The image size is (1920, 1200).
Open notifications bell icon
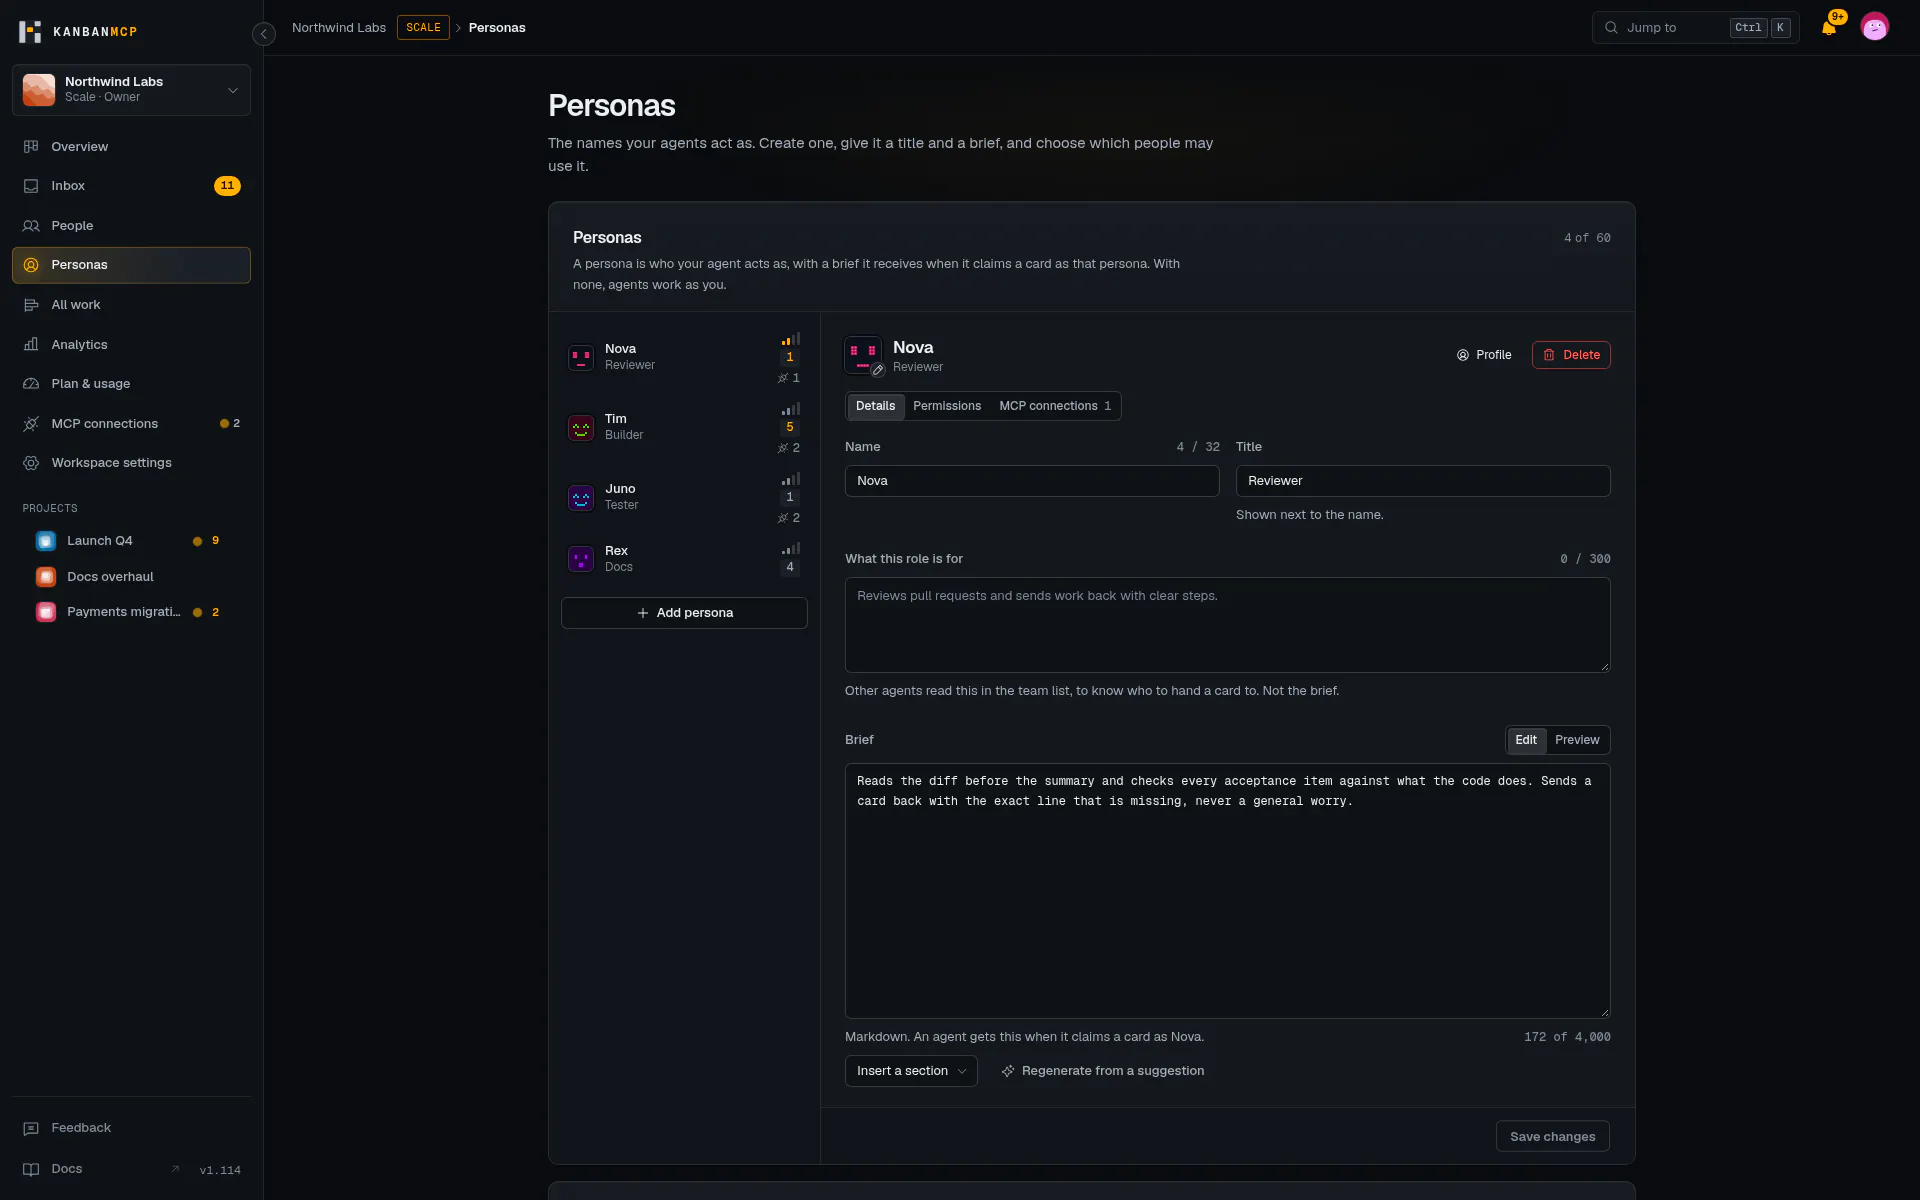1829,27
